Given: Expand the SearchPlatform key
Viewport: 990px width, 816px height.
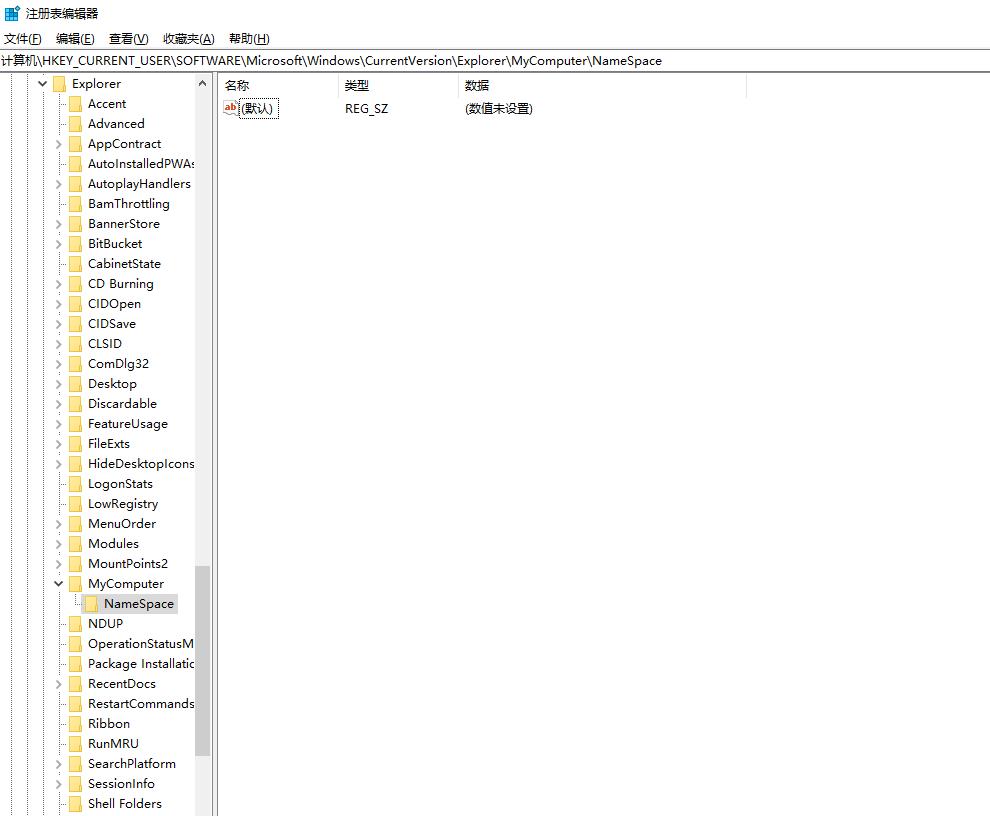Looking at the screenshot, I should click(59, 764).
